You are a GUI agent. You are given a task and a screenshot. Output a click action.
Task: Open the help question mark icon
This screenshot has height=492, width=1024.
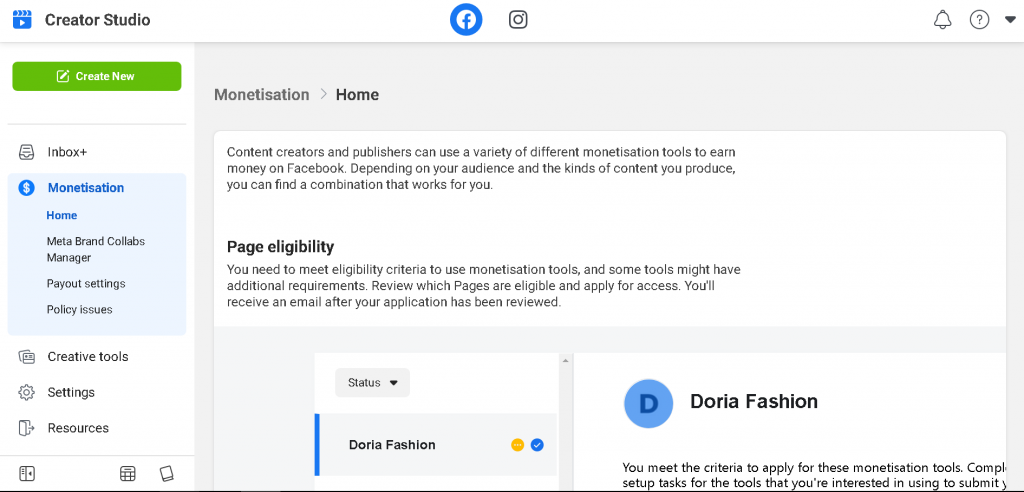pyautogui.click(x=979, y=20)
